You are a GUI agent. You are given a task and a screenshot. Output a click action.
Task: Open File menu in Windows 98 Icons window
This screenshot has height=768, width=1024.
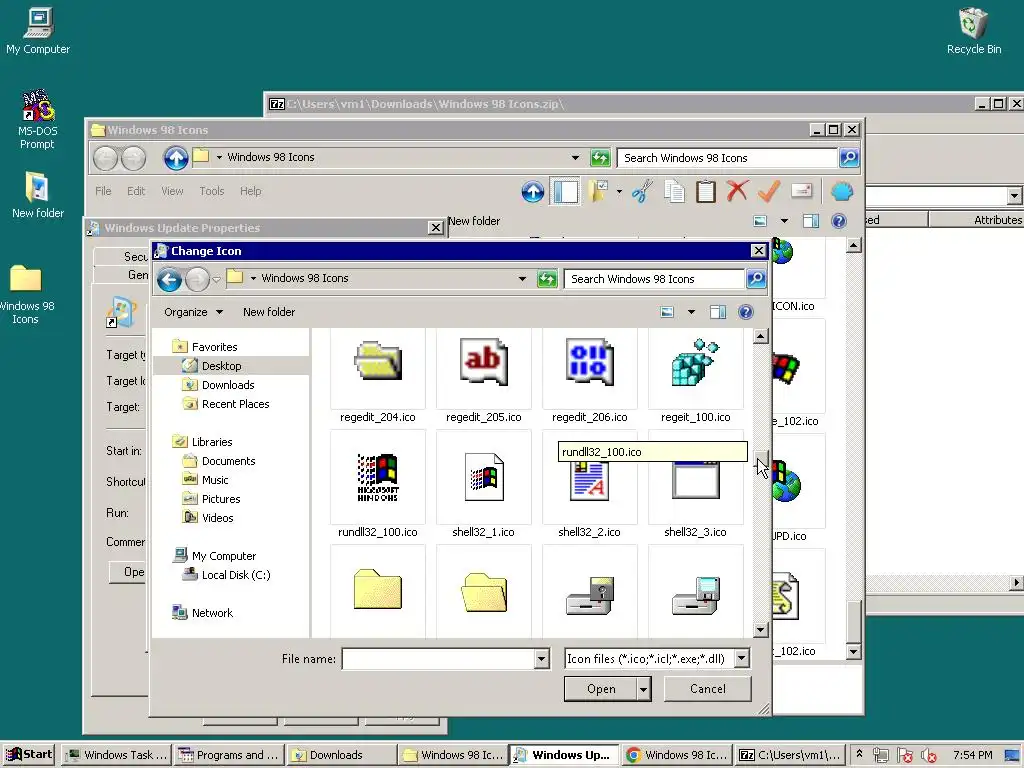[x=103, y=191]
